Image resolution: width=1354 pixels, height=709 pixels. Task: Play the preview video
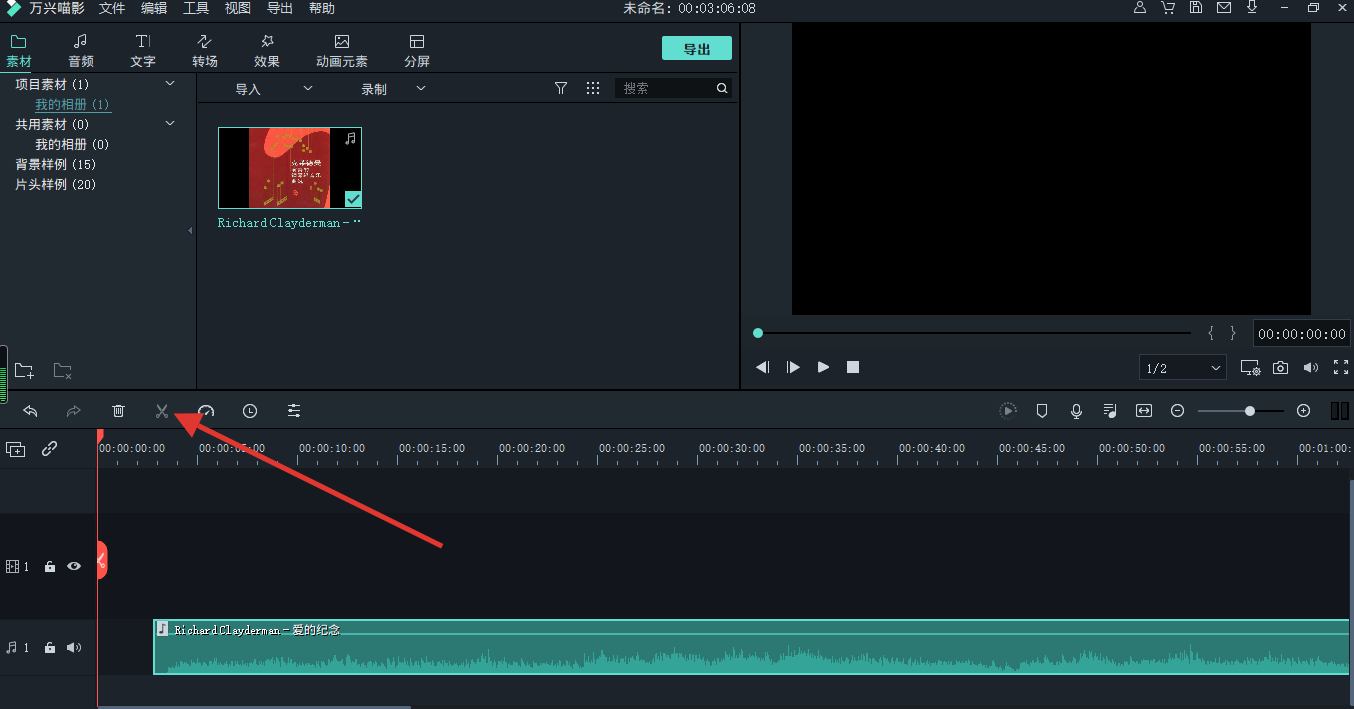tap(823, 367)
